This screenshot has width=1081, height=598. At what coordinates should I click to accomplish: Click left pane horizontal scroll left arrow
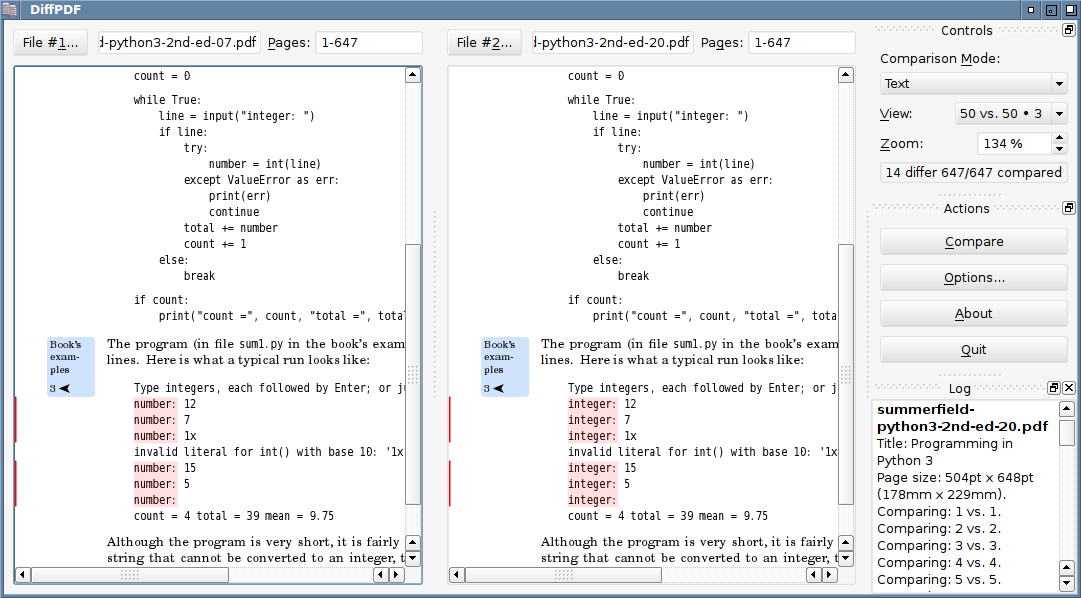23,575
